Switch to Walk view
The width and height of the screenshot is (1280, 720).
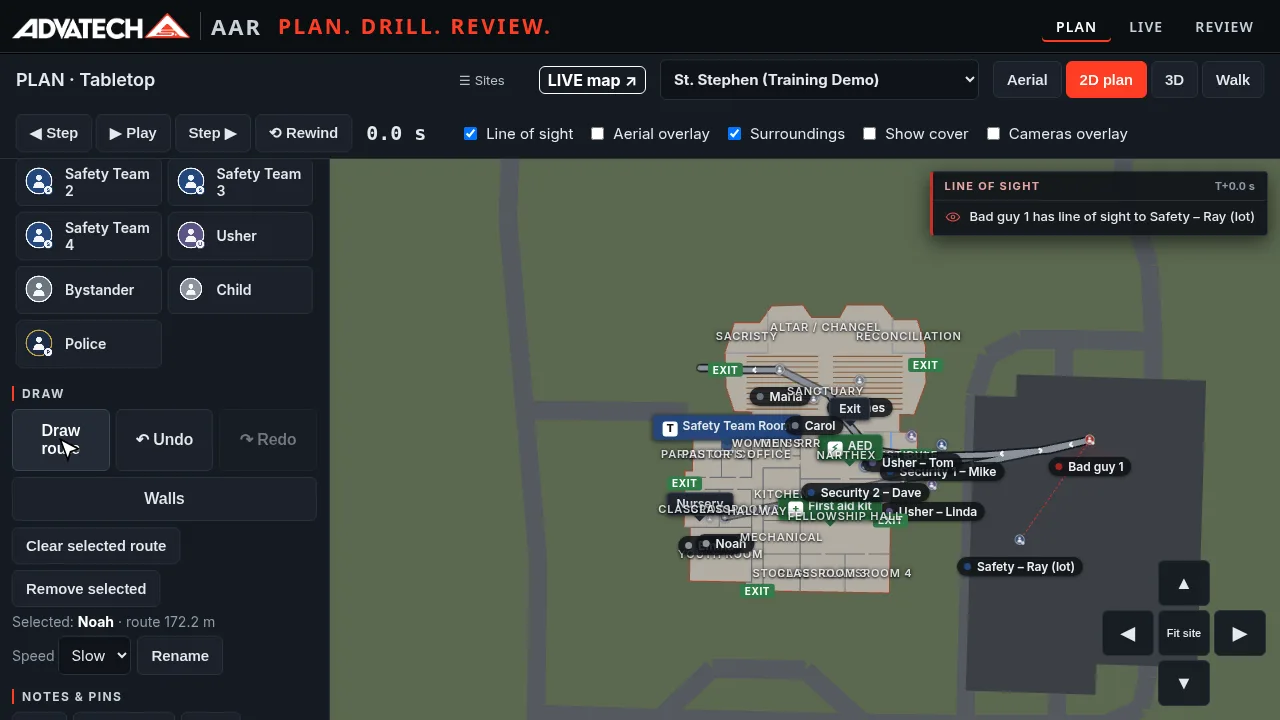1233,80
